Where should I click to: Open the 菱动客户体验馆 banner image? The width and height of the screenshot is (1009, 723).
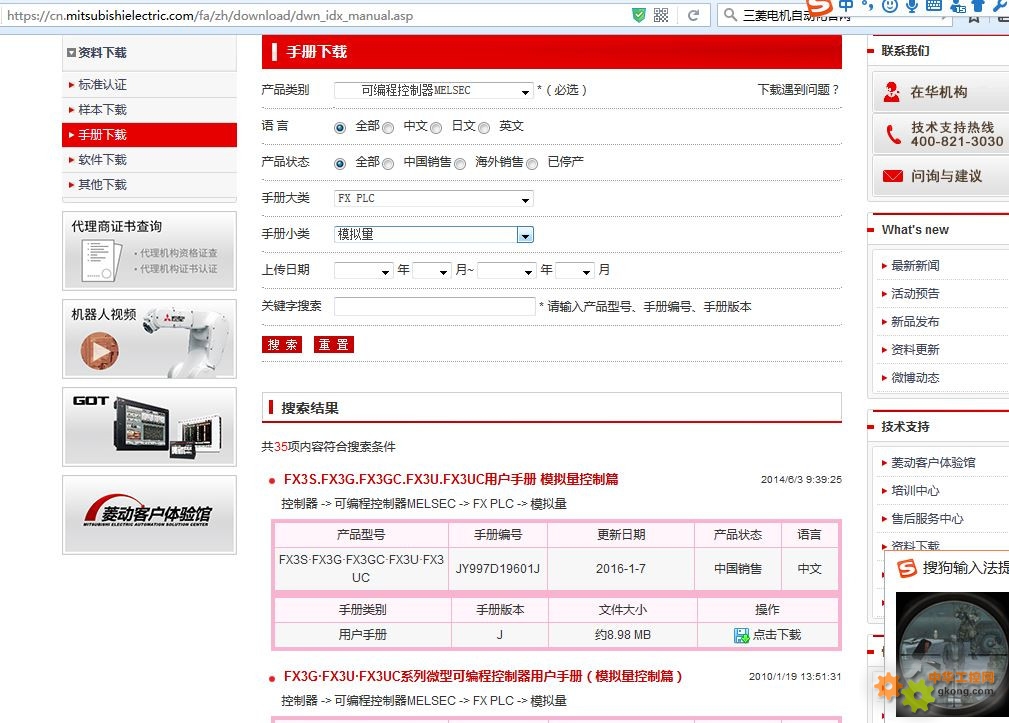click(x=149, y=515)
